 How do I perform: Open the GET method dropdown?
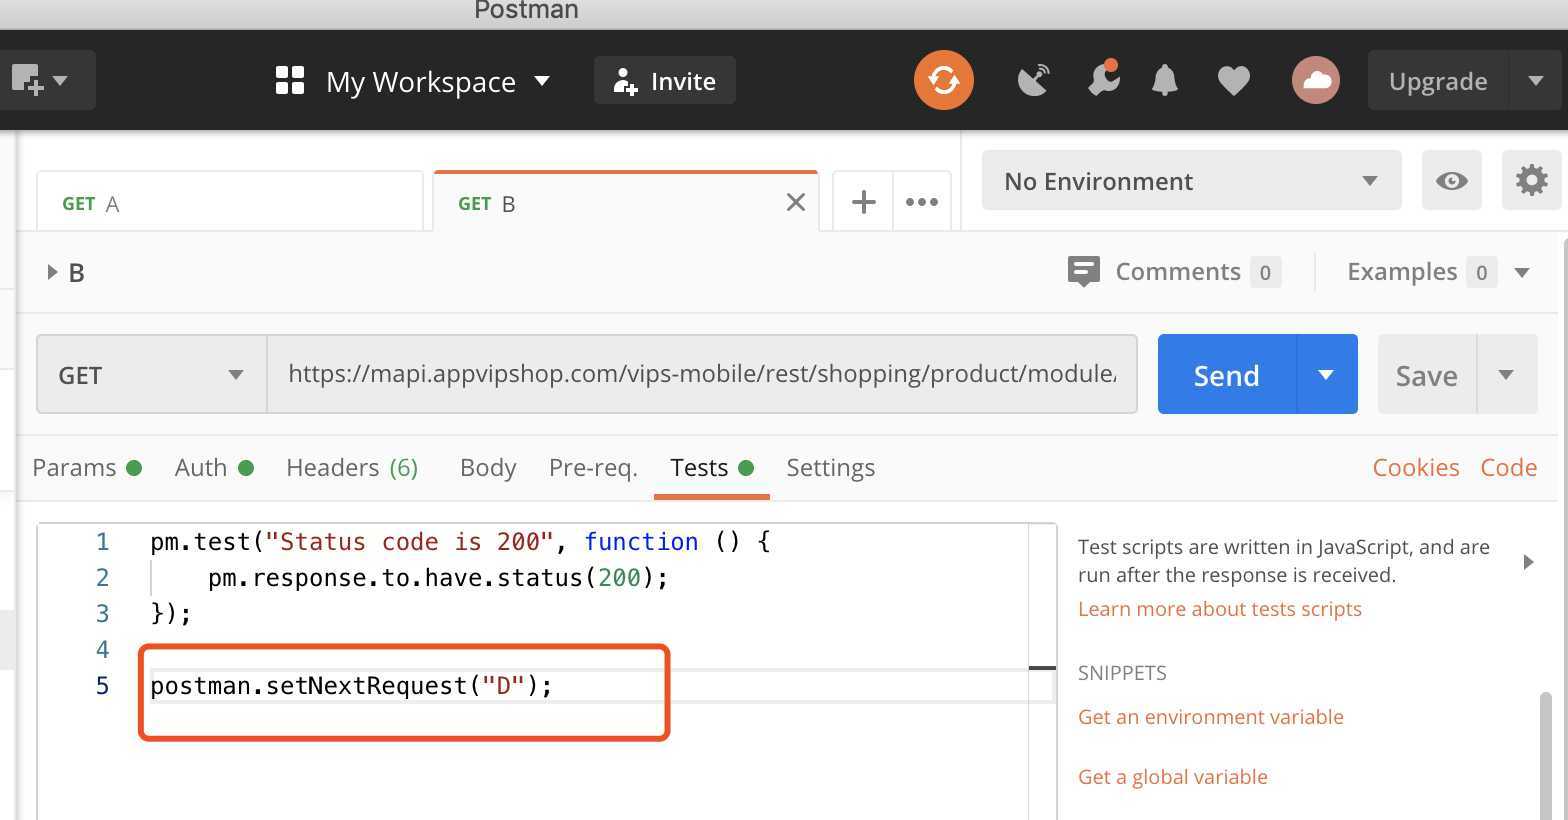click(152, 375)
